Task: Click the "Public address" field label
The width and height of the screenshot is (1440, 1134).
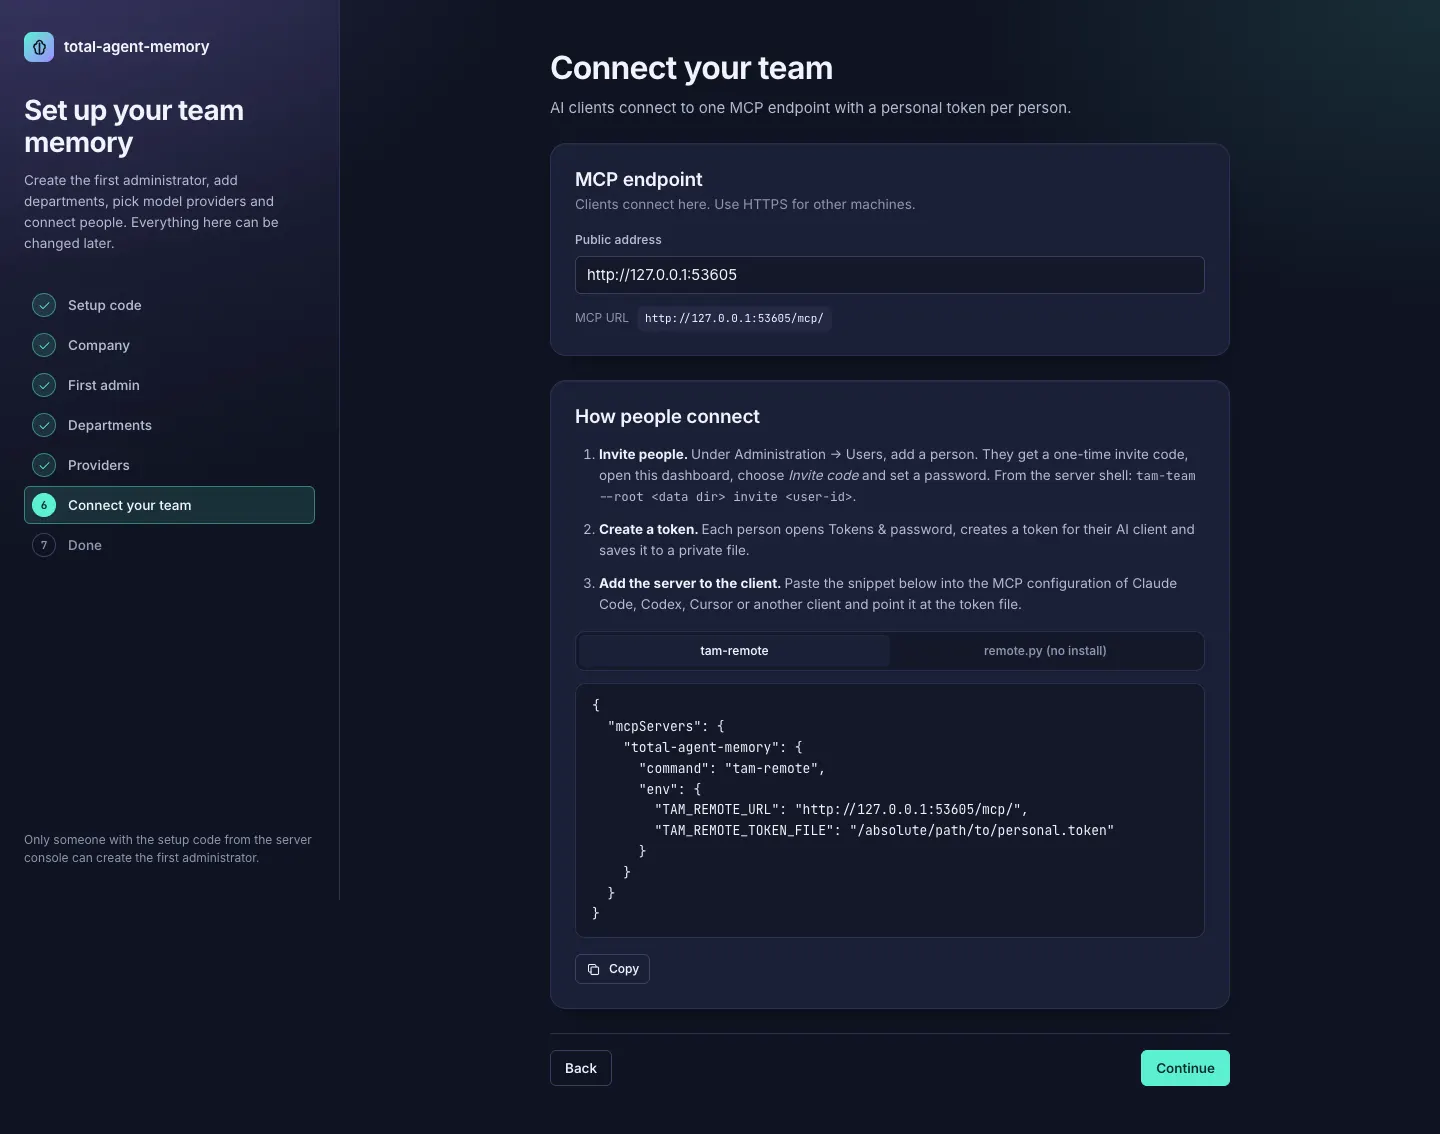Action: click(x=618, y=240)
